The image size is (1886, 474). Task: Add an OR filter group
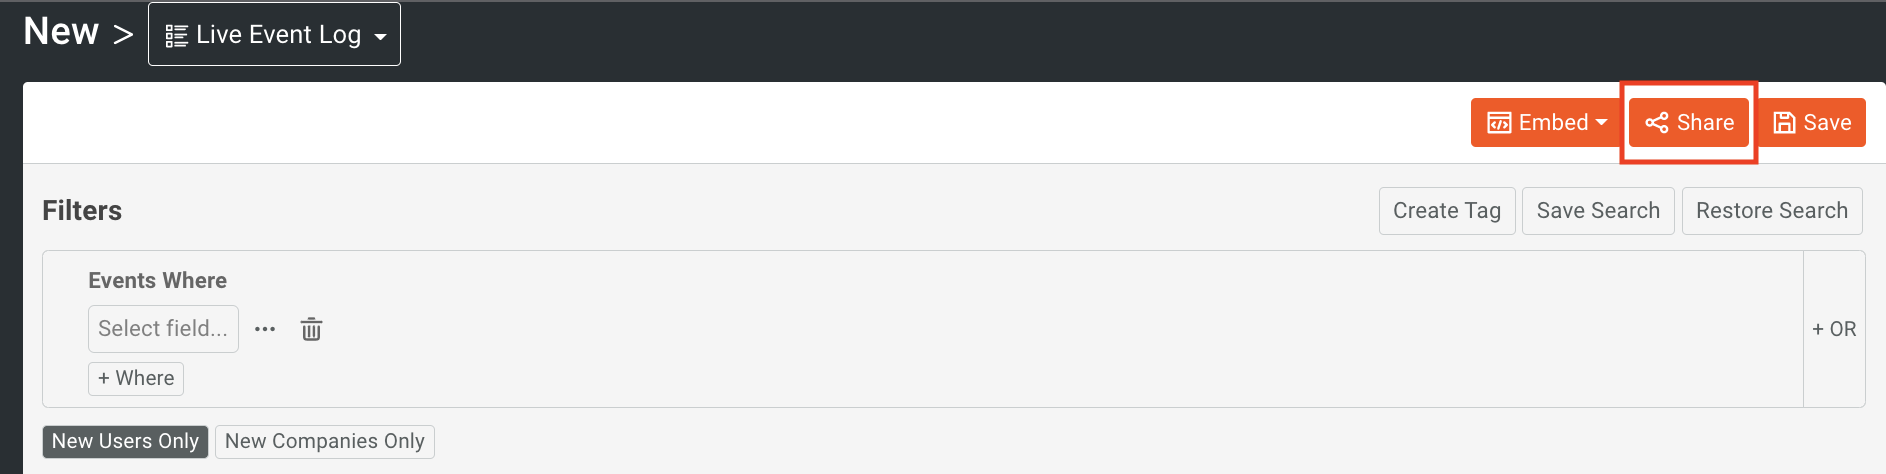(1834, 329)
